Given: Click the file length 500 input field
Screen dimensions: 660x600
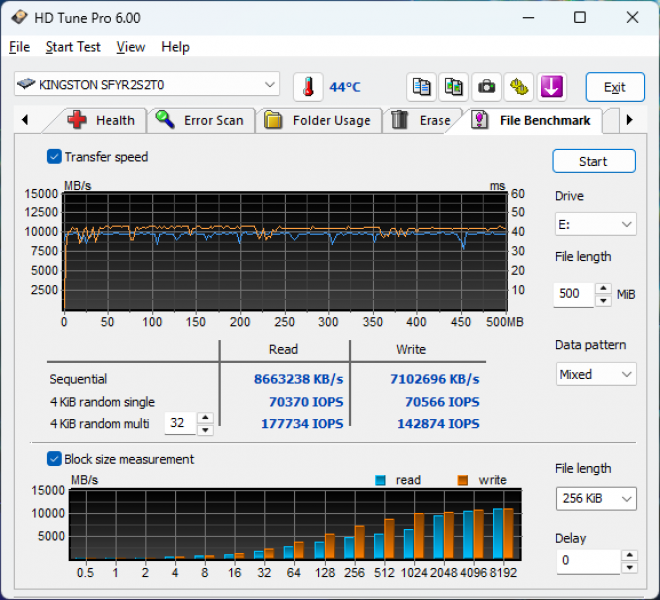Looking at the screenshot, I should 574,294.
